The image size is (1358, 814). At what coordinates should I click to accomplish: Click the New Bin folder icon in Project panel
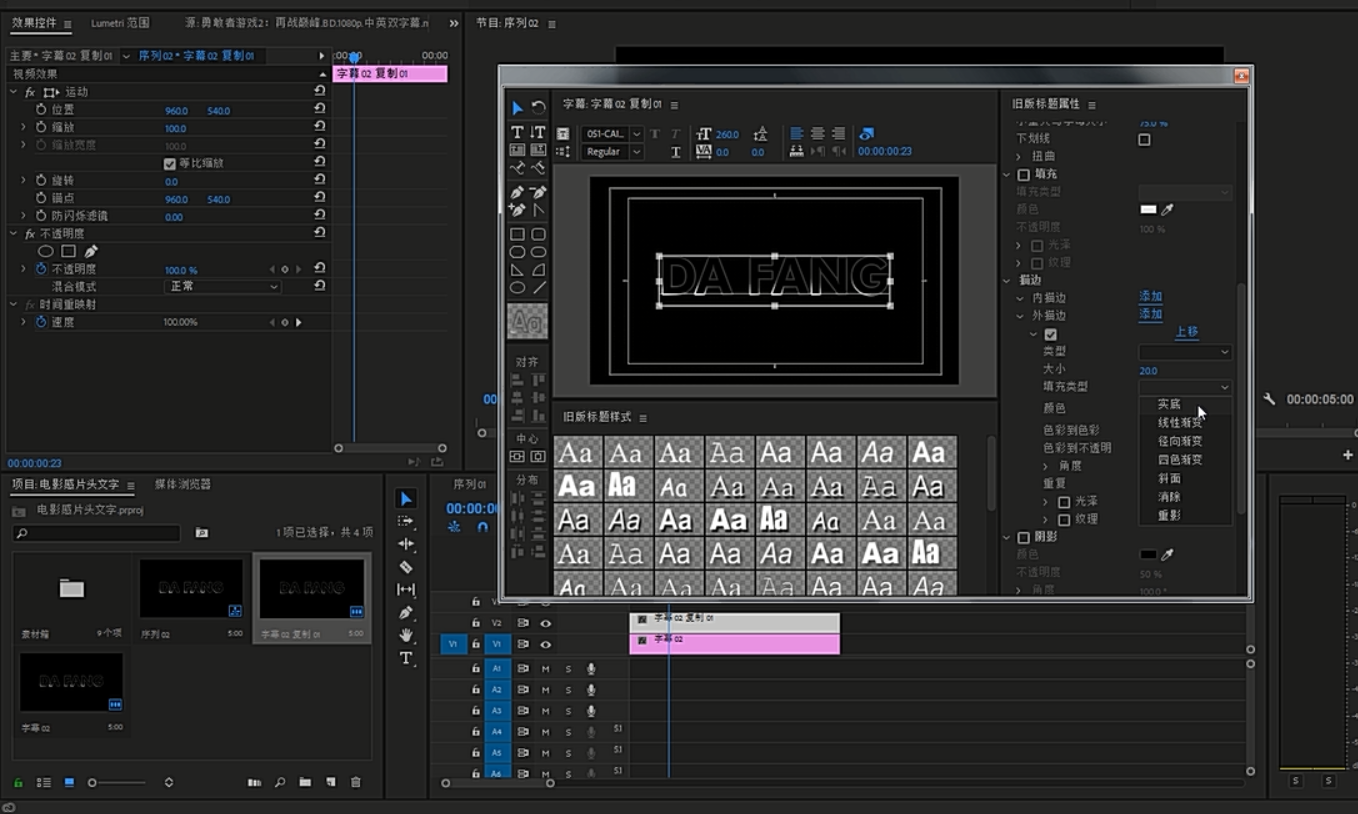[x=305, y=782]
